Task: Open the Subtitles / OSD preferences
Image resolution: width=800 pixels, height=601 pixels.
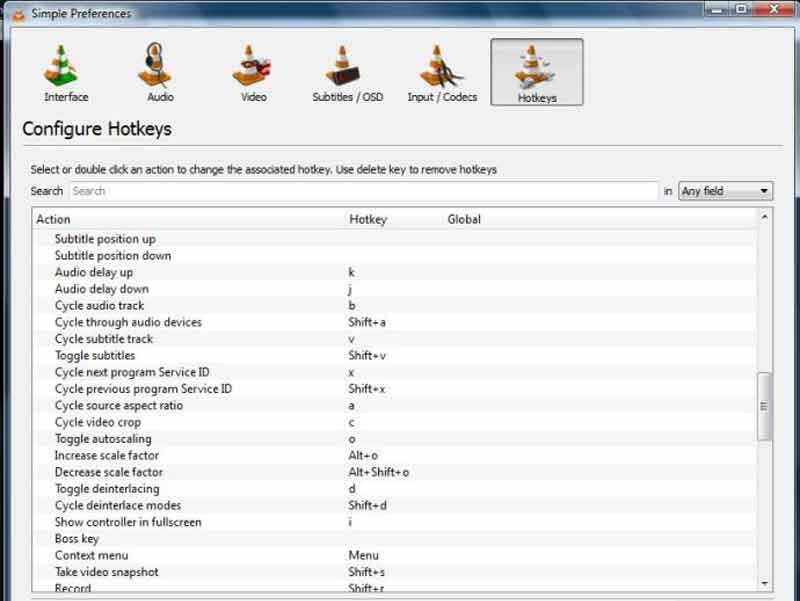Action: pos(347,72)
